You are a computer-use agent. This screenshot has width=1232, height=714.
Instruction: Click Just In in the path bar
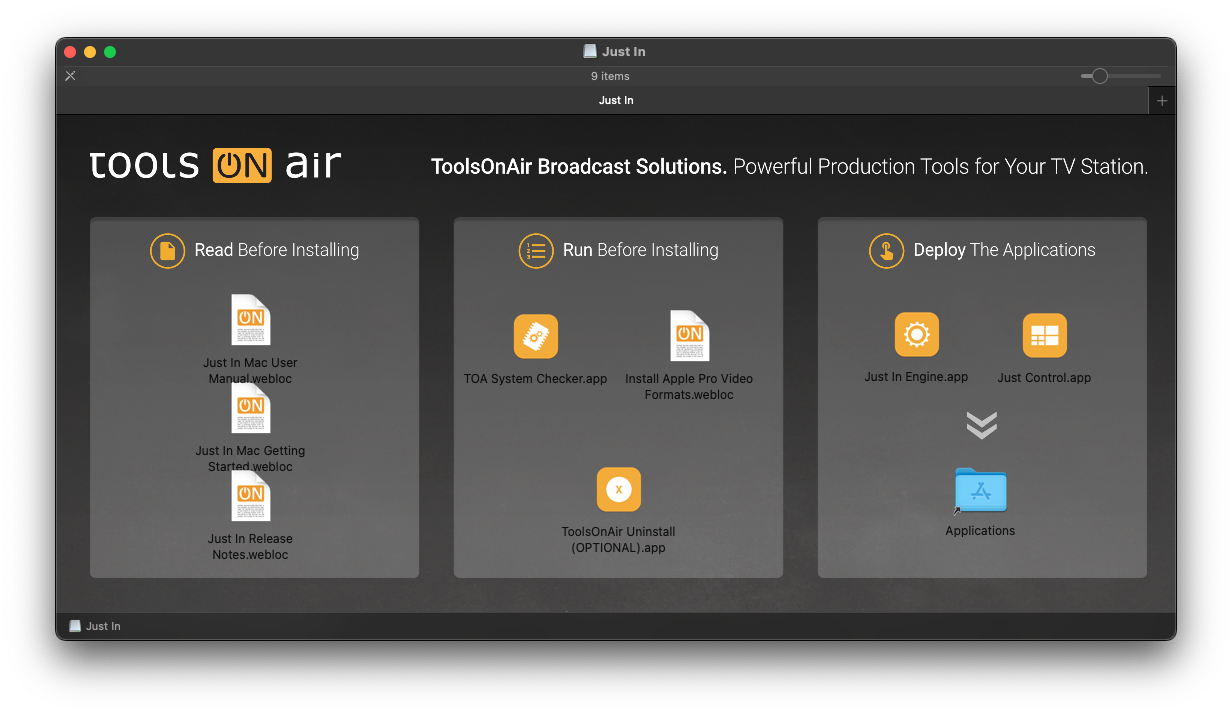click(103, 626)
